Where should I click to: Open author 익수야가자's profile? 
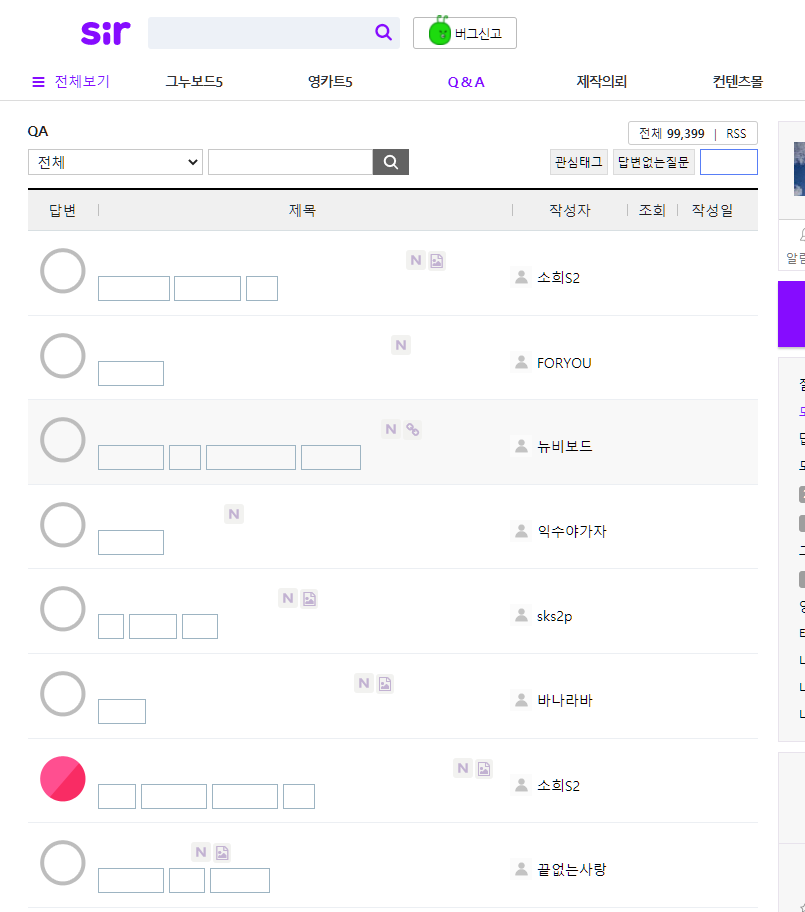point(572,531)
